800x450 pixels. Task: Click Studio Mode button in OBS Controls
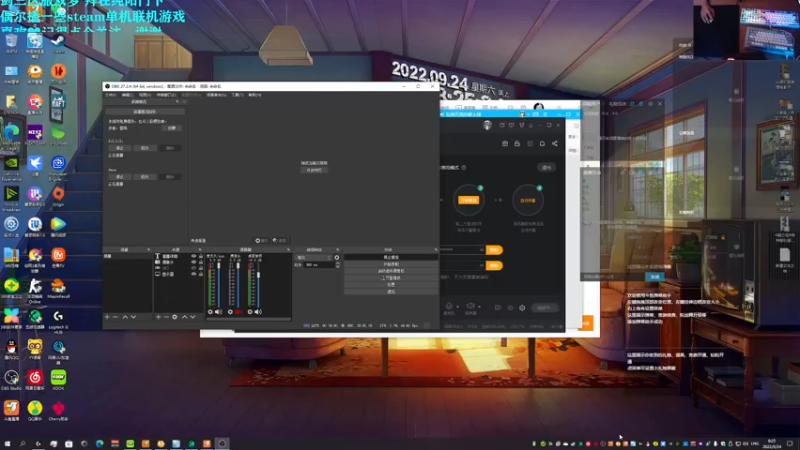[x=391, y=278]
